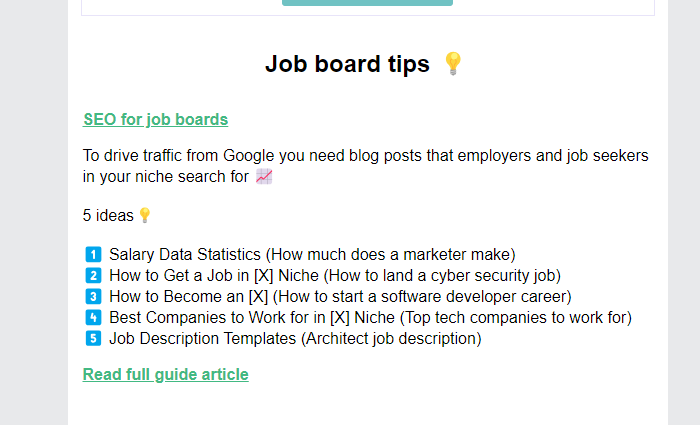Click the lightbulb emoji beside Job board tips
This screenshot has height=425, width=700.
[x=453, y=64]
